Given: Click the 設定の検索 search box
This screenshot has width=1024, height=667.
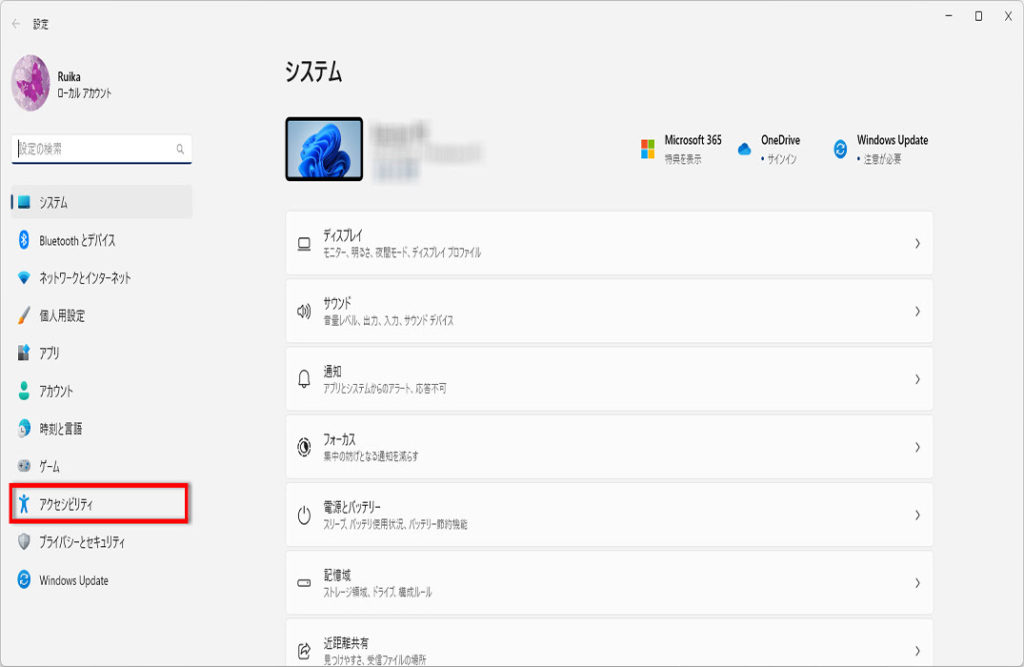Looking at the screenshot, I should (x=95, y=149).
